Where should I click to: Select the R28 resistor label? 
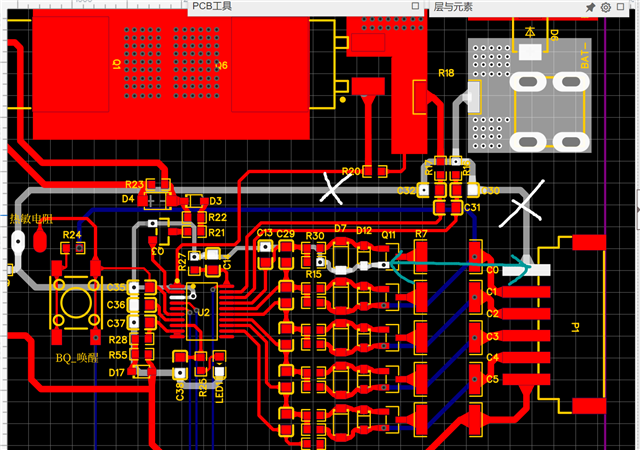click(x=118, y=340)
